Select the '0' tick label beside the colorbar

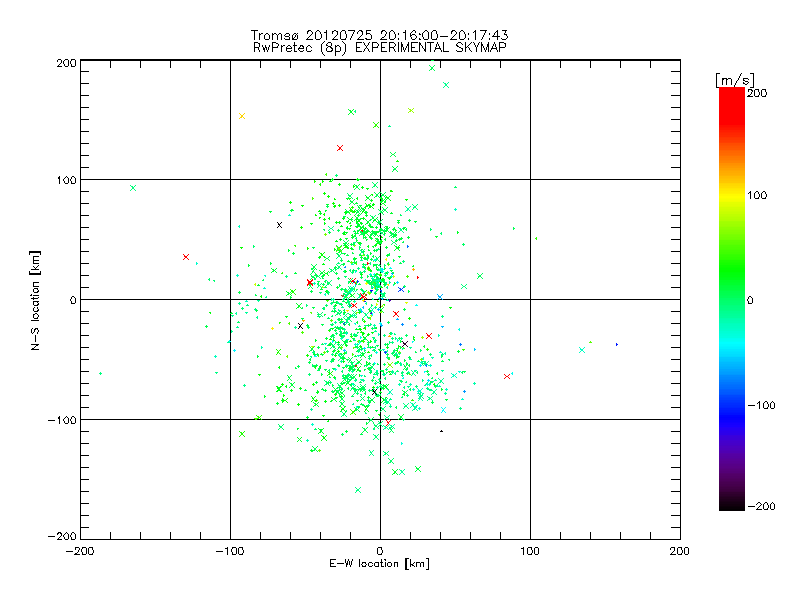750,301
